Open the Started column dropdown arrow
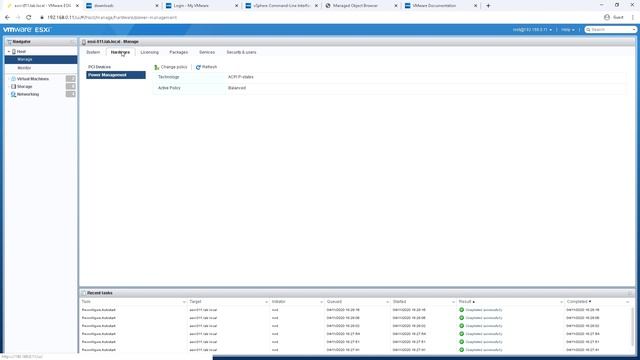 tap(453, 302)
